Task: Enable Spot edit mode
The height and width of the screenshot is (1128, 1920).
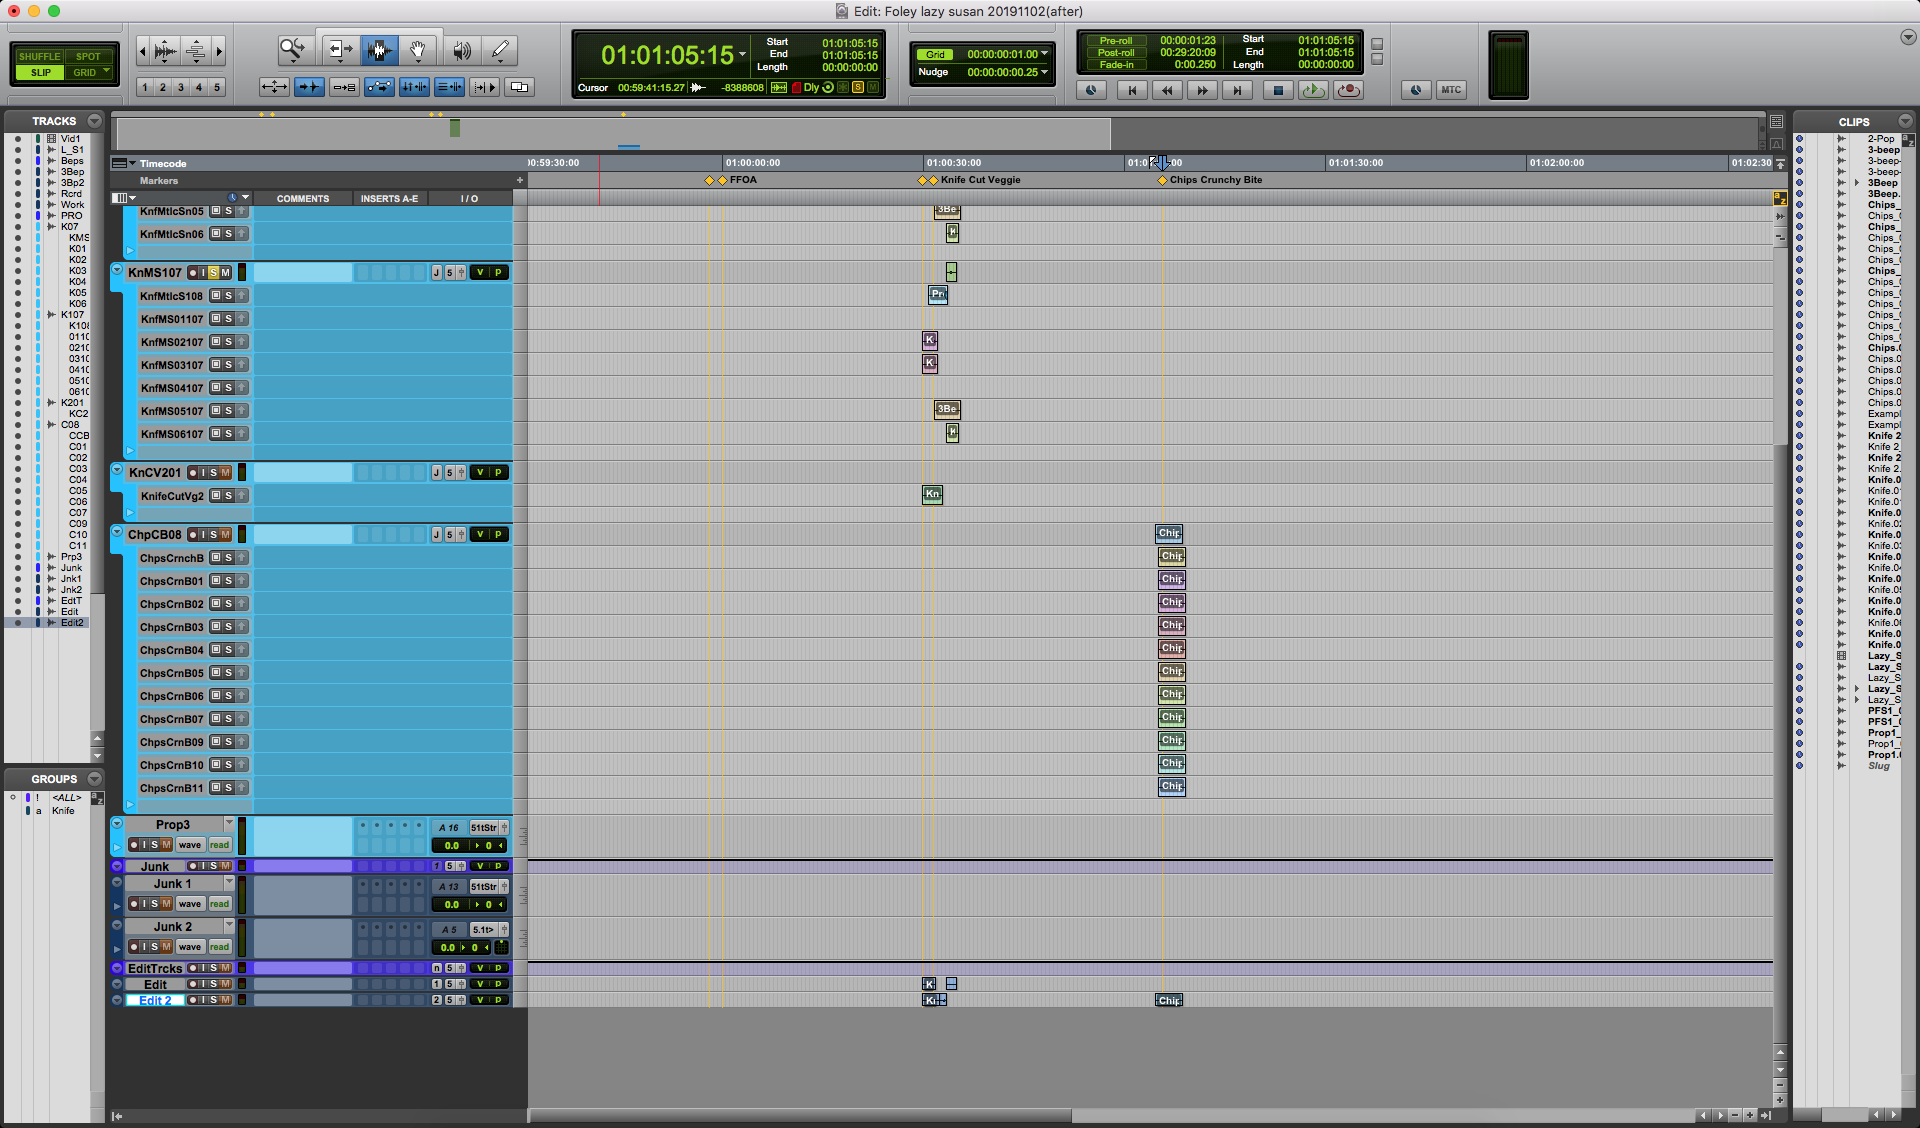Action: [x=88, y=56]
